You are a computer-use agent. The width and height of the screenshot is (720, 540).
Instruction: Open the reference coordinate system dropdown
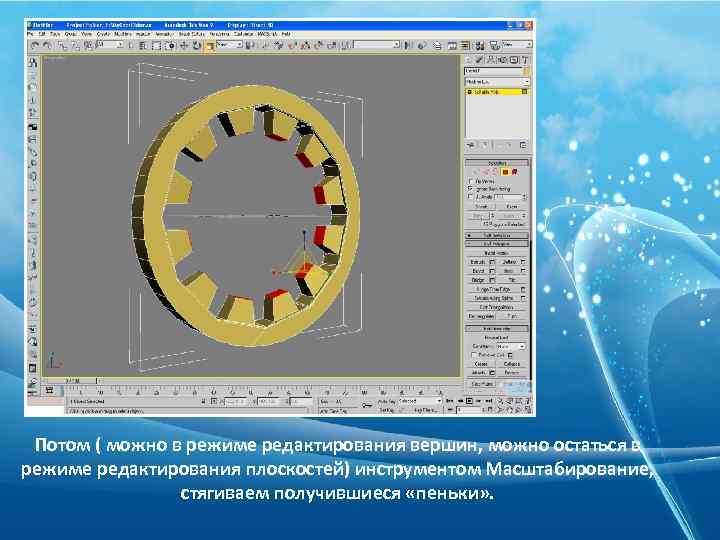click(x=229, y=45)
